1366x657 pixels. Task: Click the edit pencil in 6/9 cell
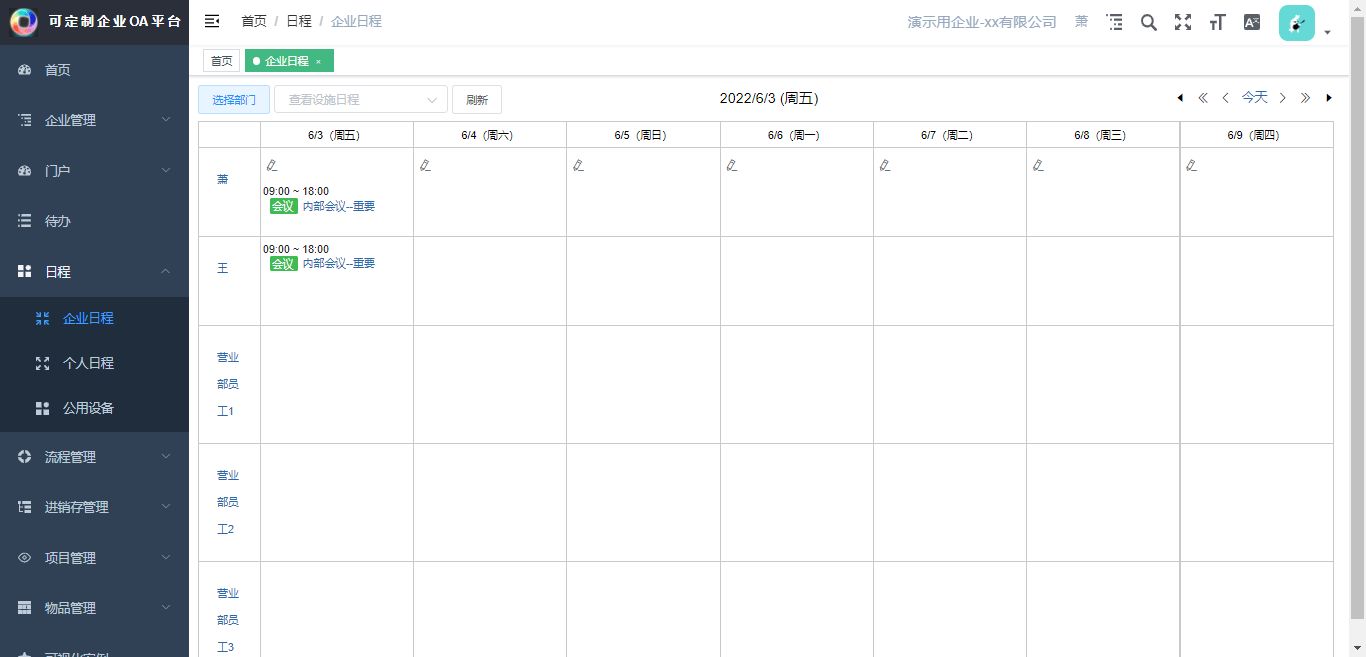pyautogui.click(x=1191, y=165)
